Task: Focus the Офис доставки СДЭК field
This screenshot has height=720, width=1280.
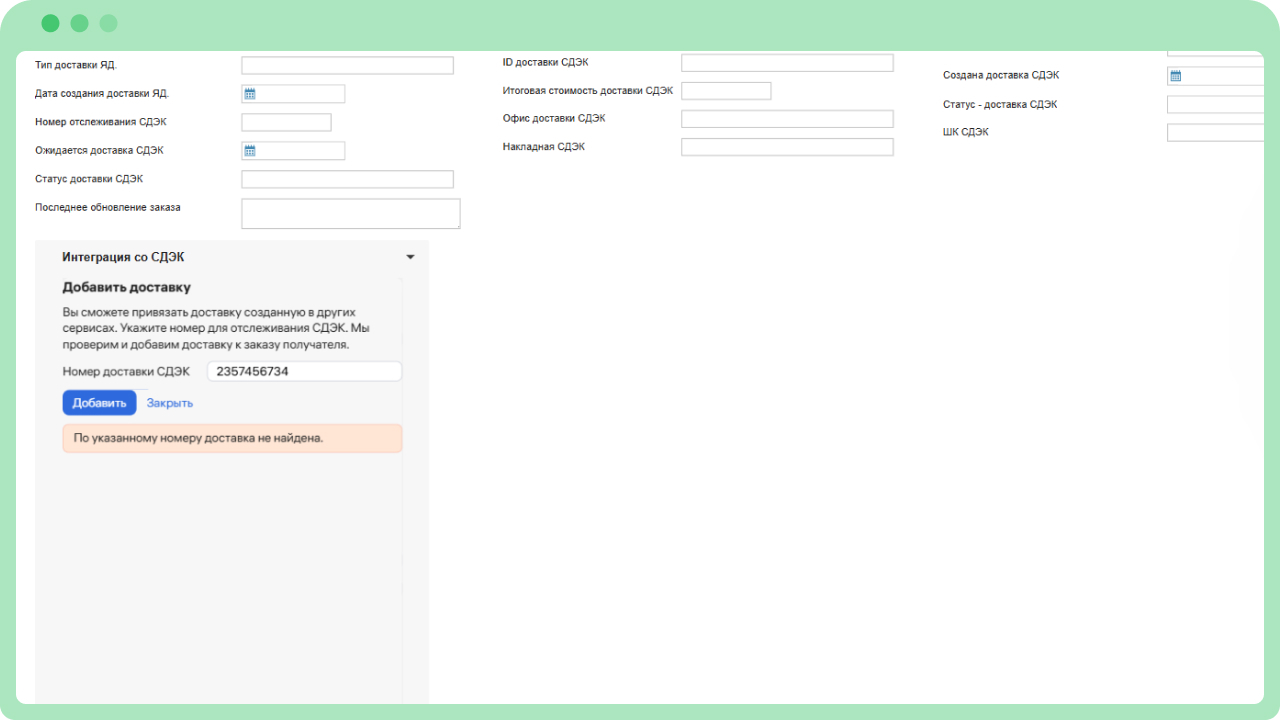Action: click(x=787, y=119)
